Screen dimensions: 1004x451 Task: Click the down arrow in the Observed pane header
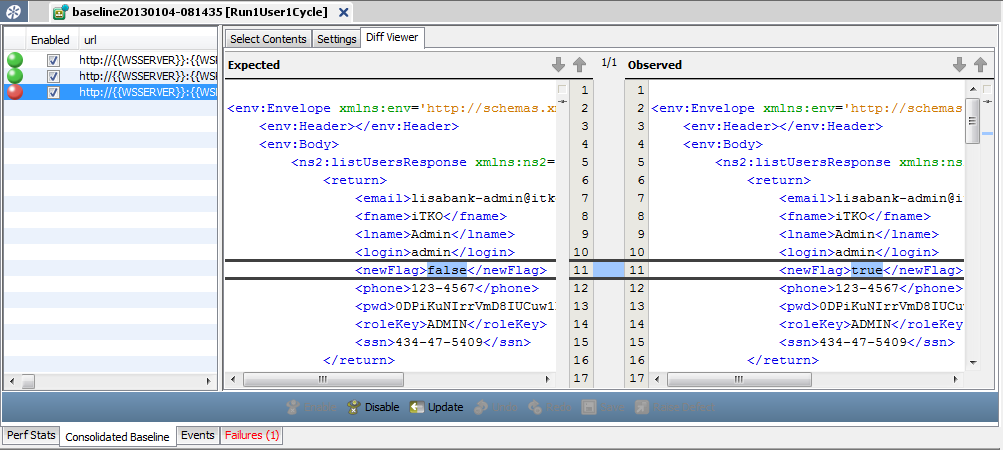coord(959,65)
